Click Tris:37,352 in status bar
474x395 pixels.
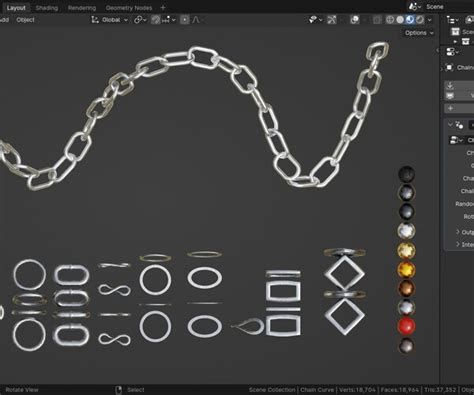tap(440, 390)
